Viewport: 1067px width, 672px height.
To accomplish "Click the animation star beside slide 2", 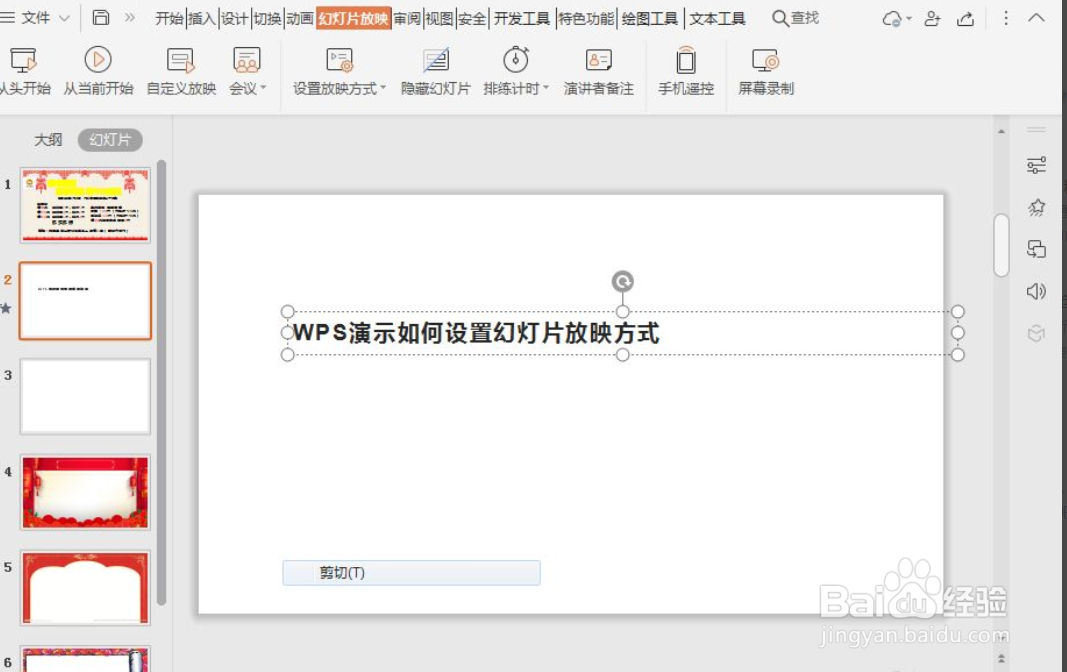I will click(6, 308).
